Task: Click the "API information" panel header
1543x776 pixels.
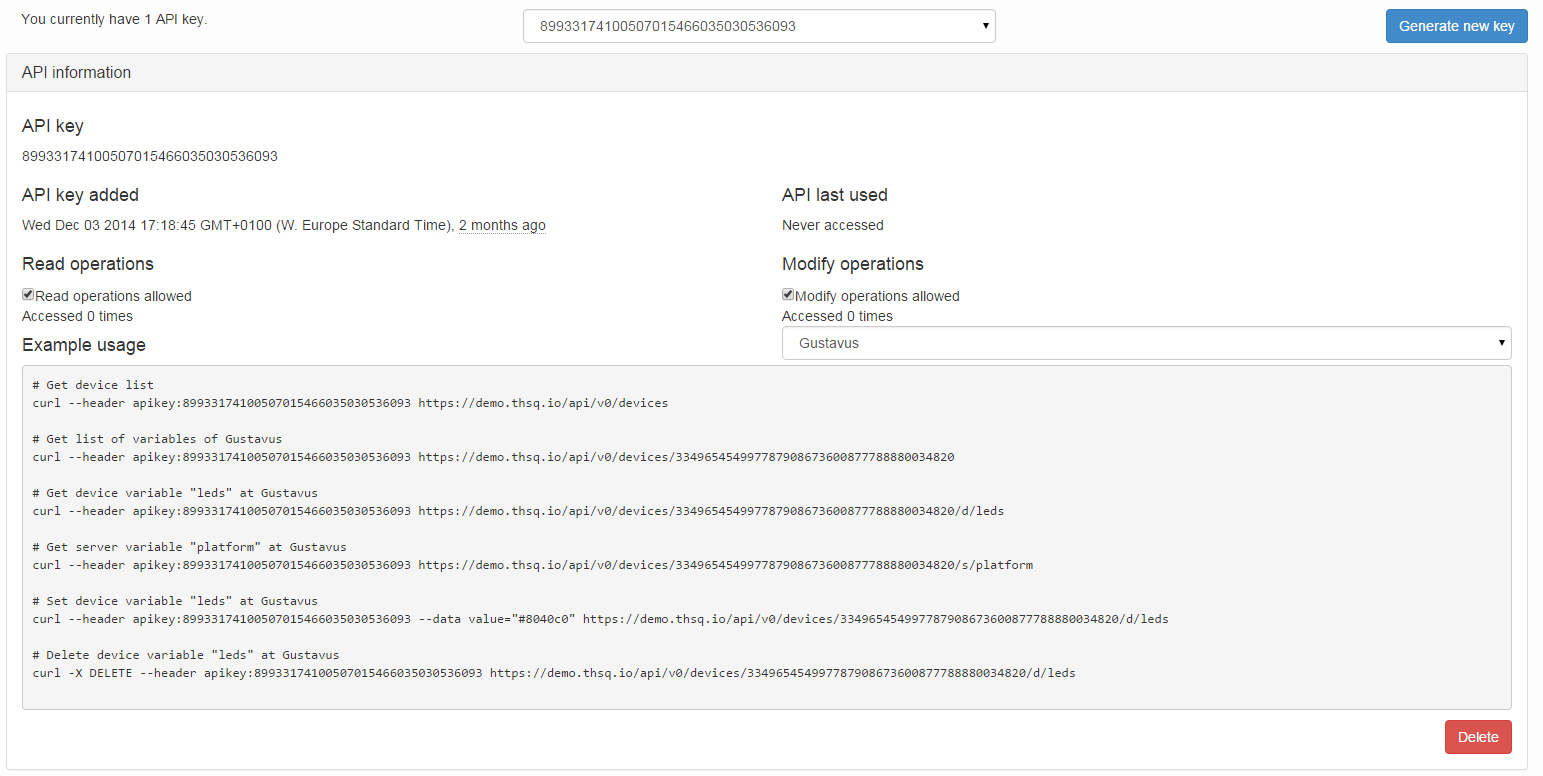Action: coord(767,72)
